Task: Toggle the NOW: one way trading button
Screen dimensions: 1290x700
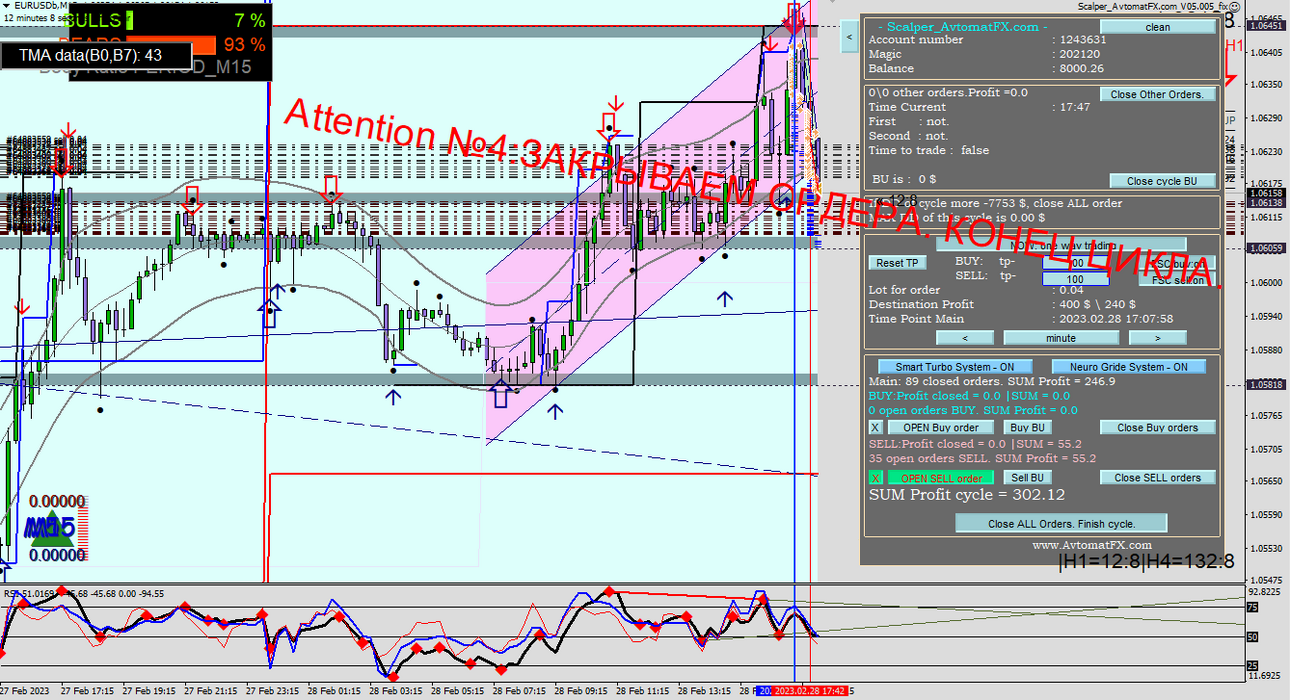Action: (x=1062, y=244)
